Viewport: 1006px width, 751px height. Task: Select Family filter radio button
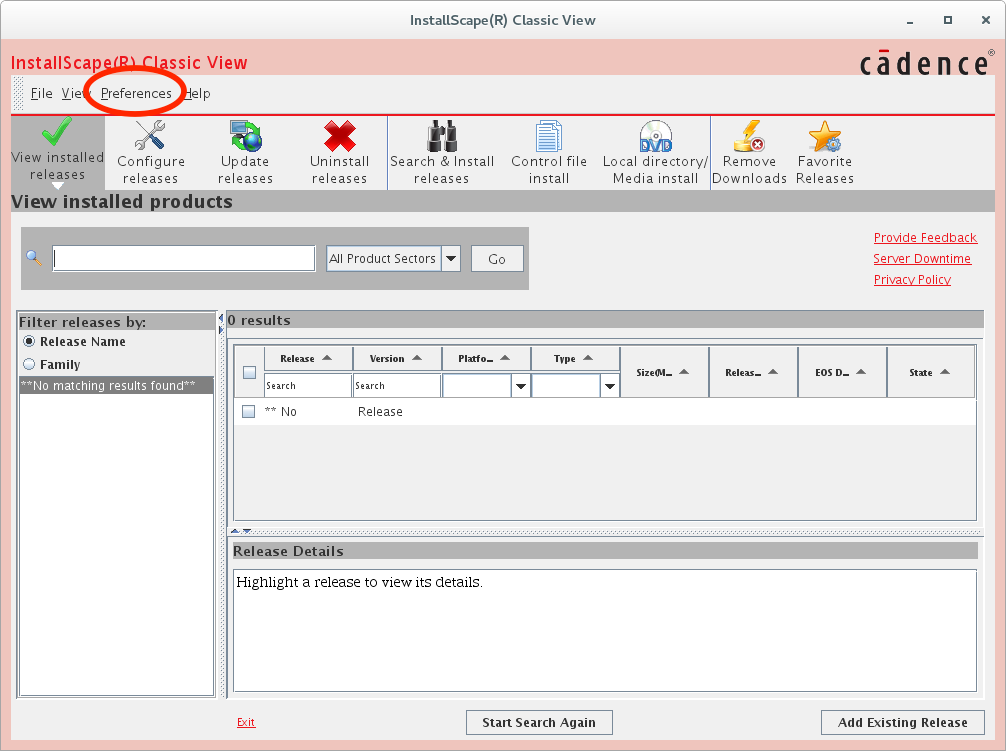tap(29, 364)
